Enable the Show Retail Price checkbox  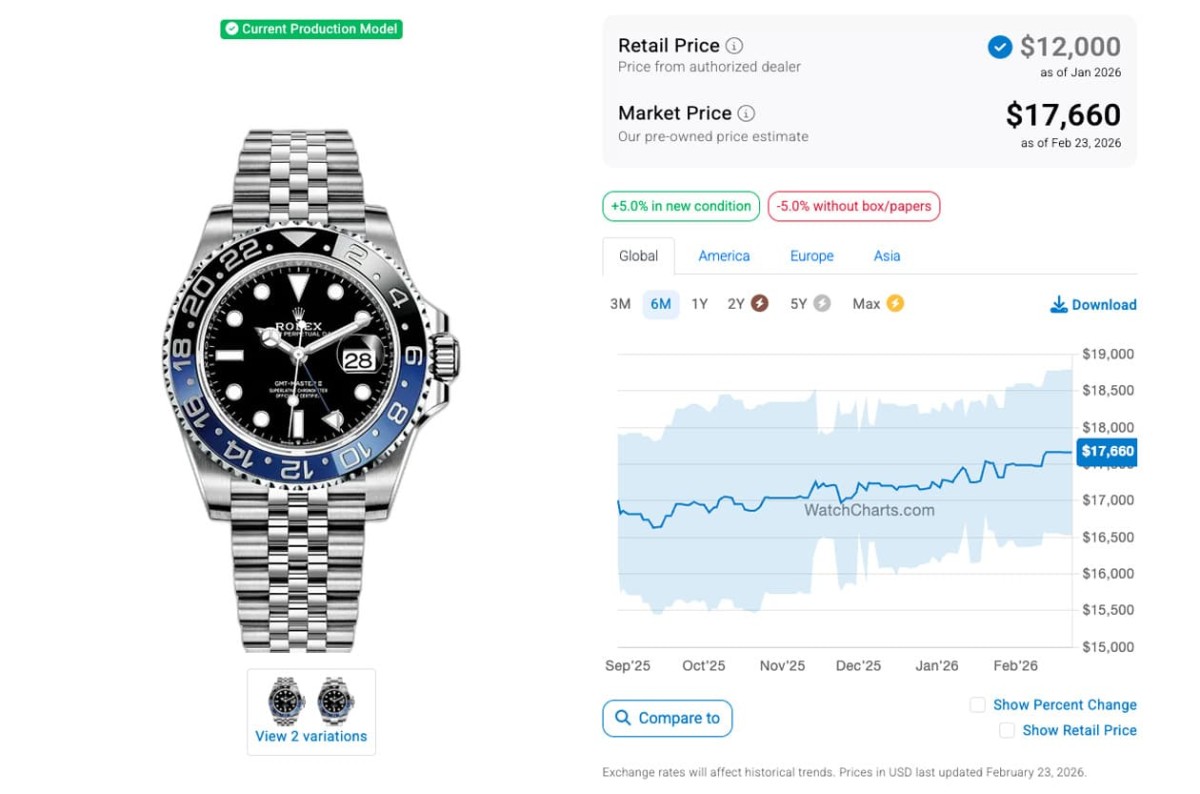click(x=1007, y=731)
